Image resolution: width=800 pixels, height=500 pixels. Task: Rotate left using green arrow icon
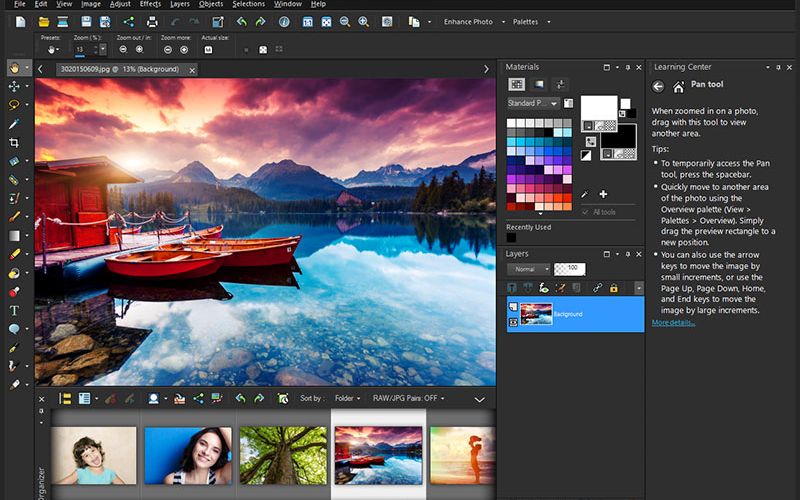(x=241, y=22)
